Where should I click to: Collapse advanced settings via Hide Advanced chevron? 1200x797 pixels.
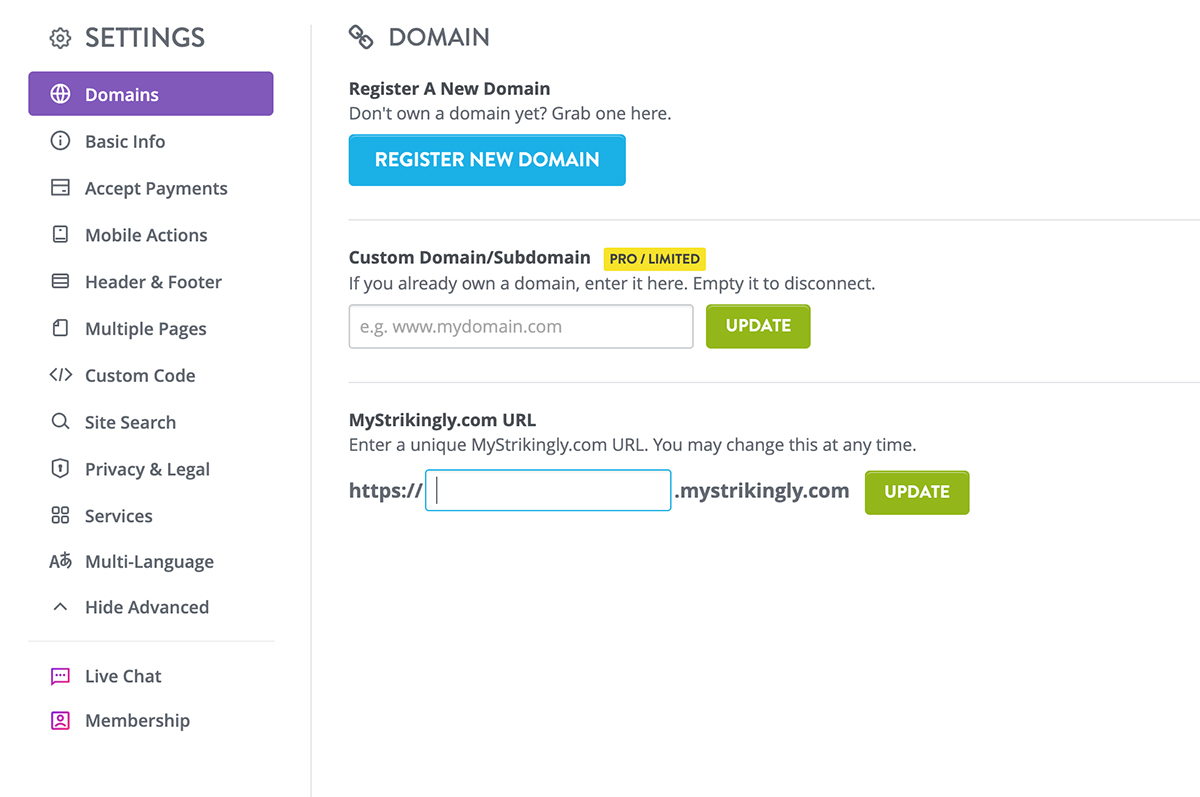click(59, 606)
